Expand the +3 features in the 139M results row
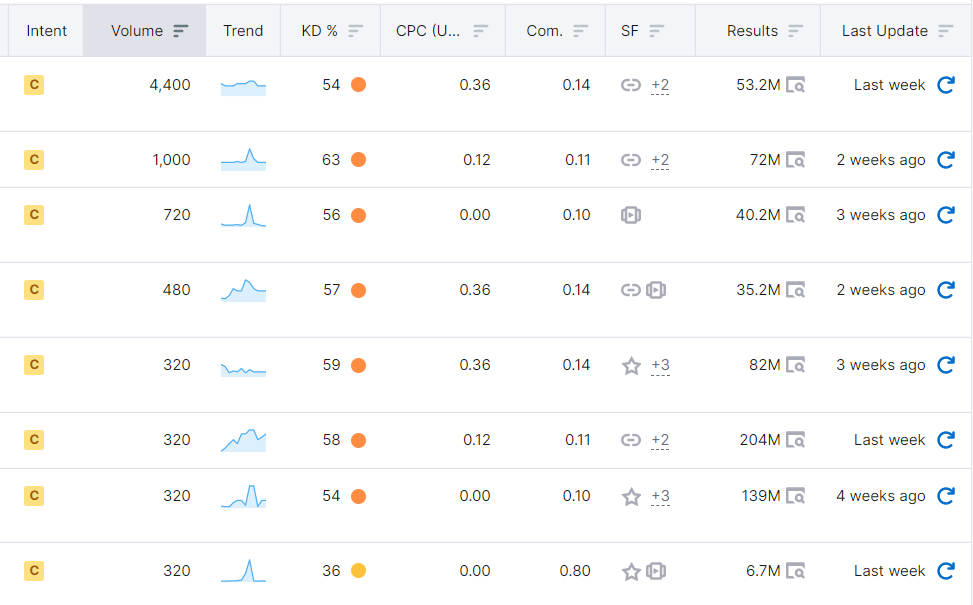This screenshot has width=973, height=605. click(659, 496)
